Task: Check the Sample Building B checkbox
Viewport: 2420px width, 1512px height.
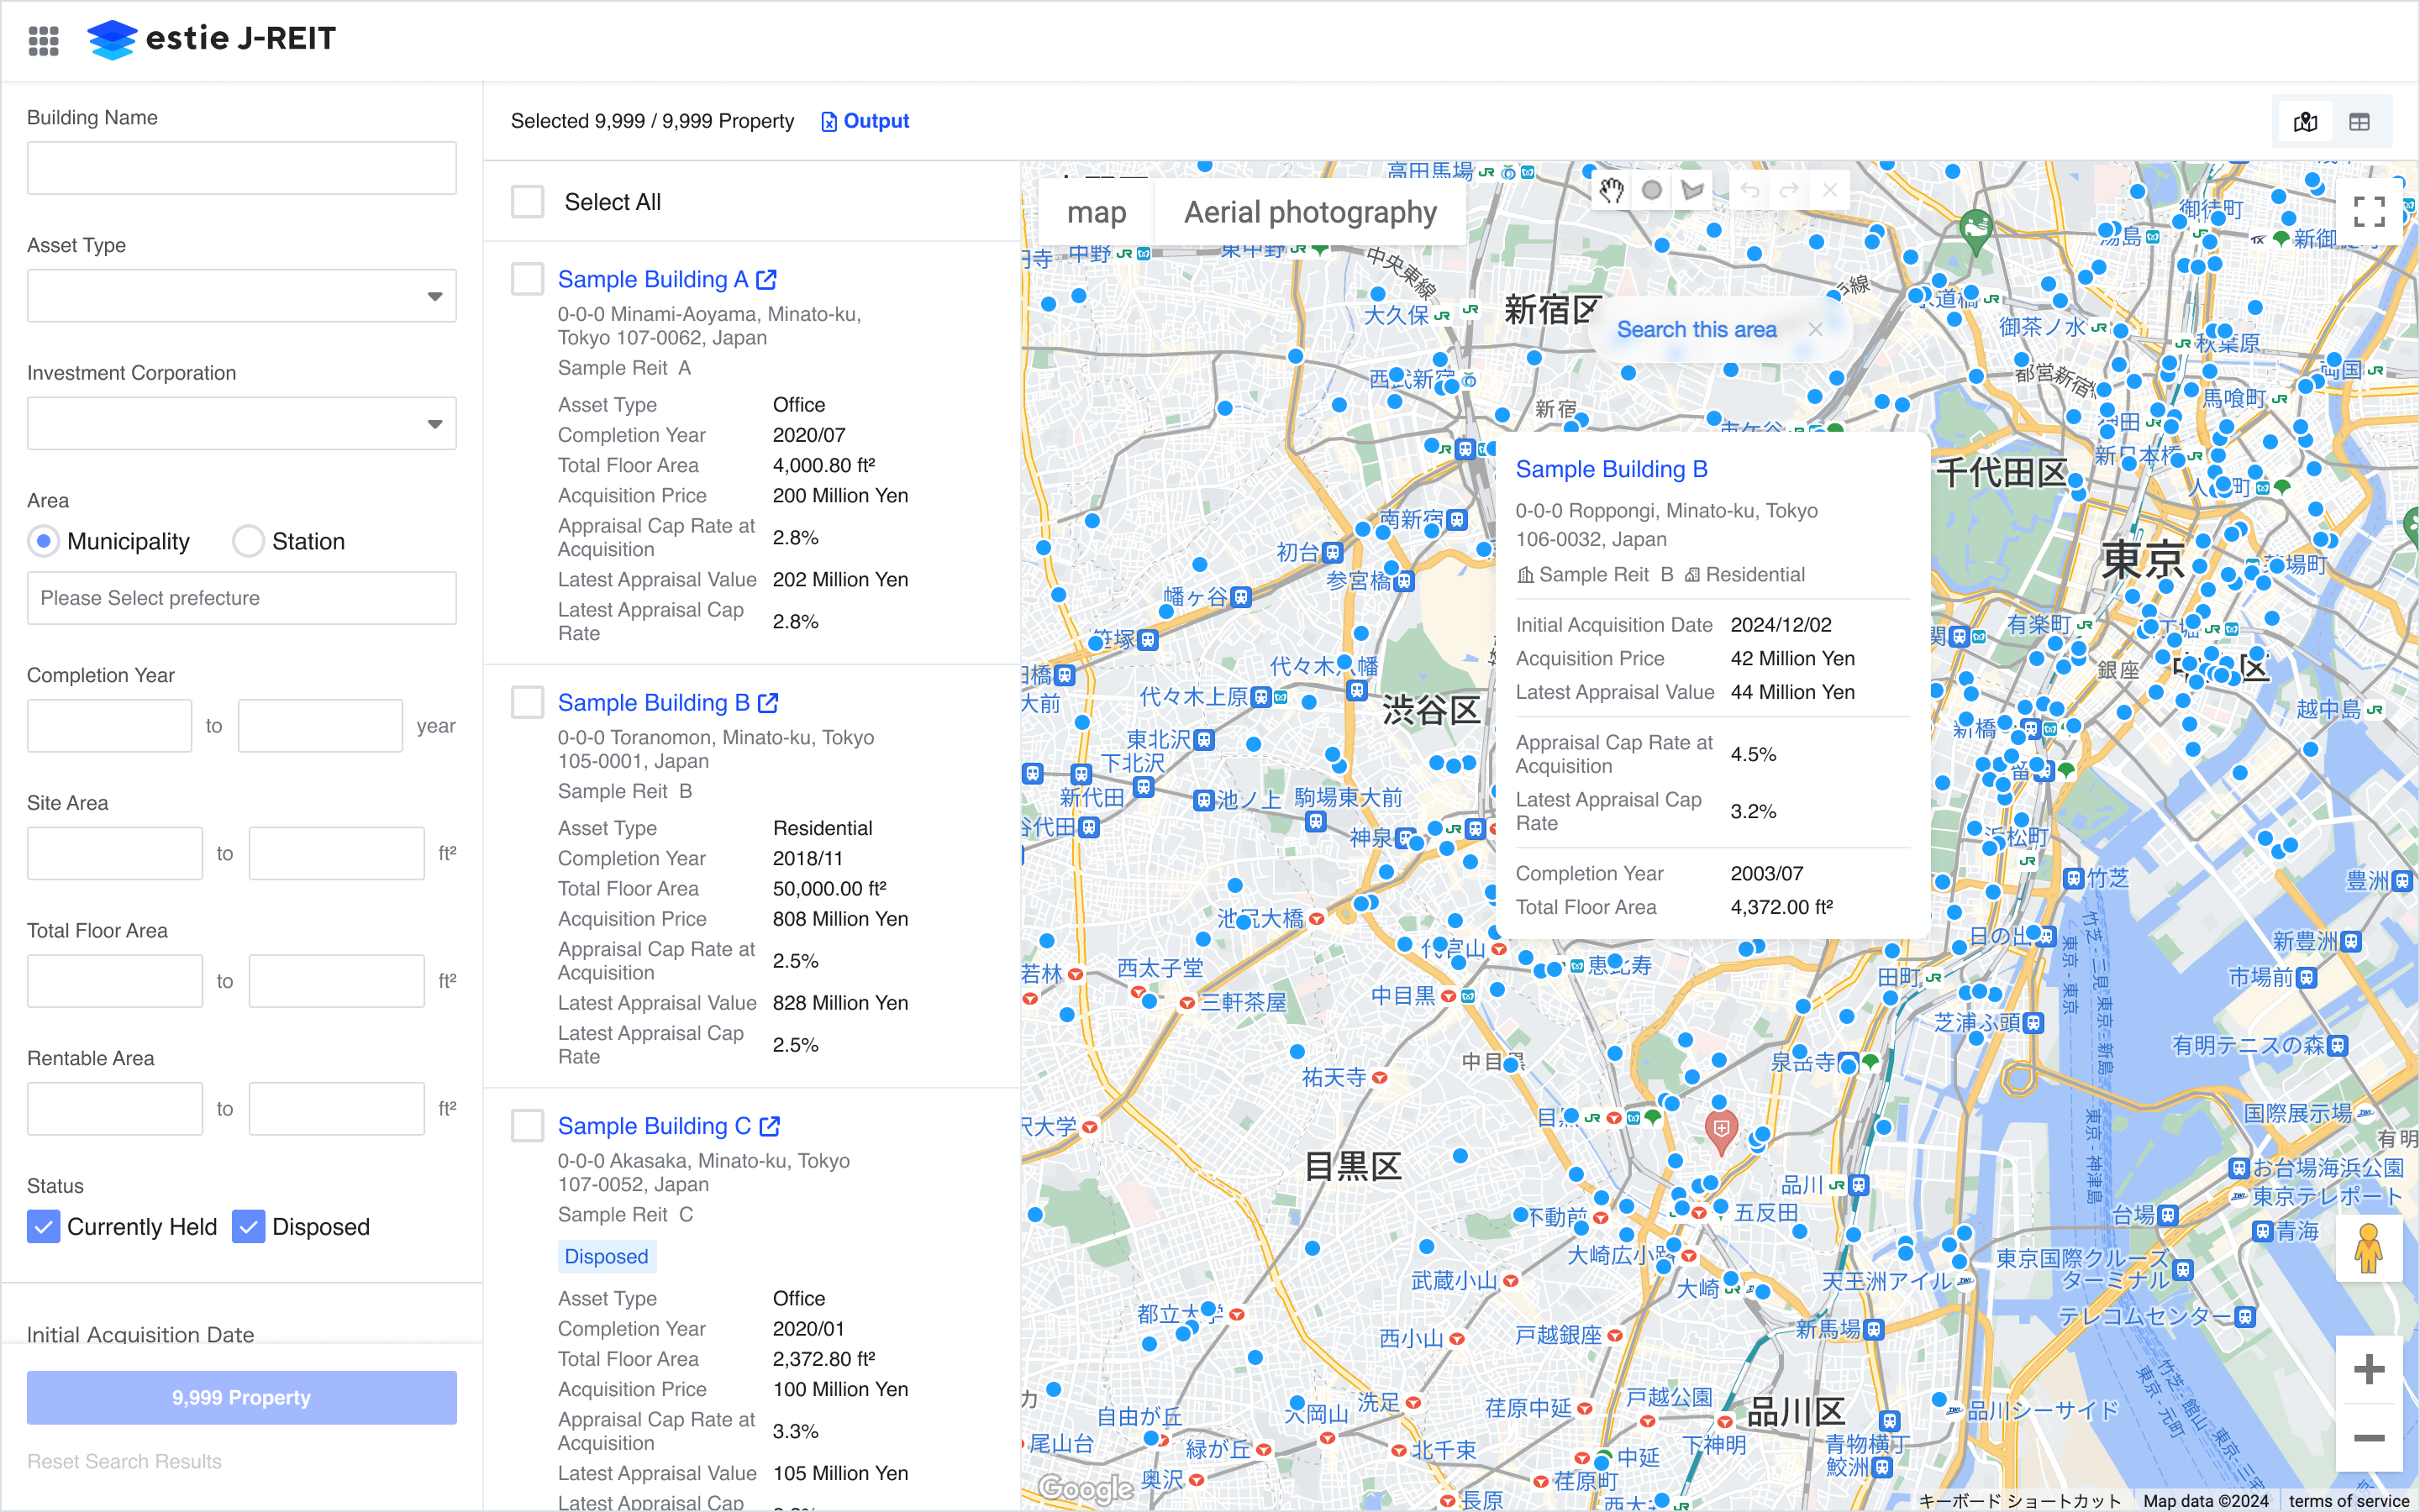Action: coord(528,702)
